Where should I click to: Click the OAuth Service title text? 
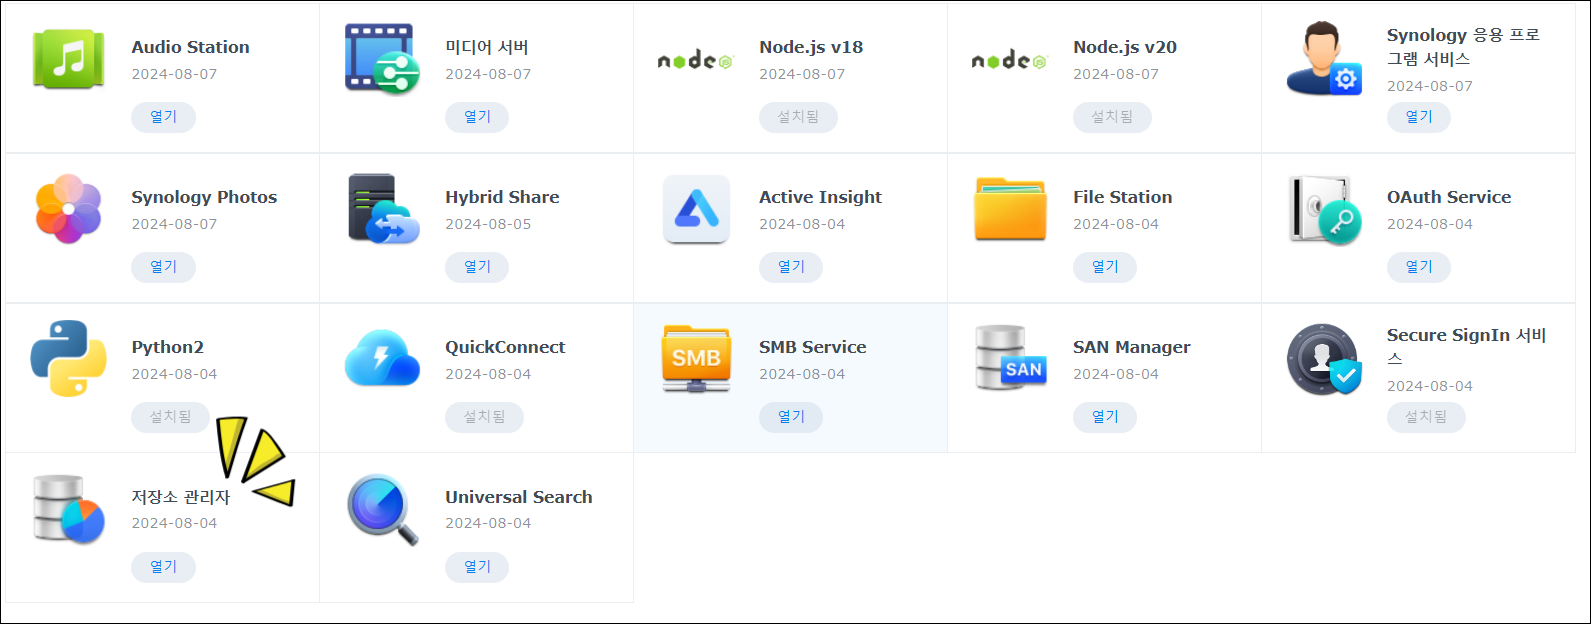click(x=1449, y=197)
